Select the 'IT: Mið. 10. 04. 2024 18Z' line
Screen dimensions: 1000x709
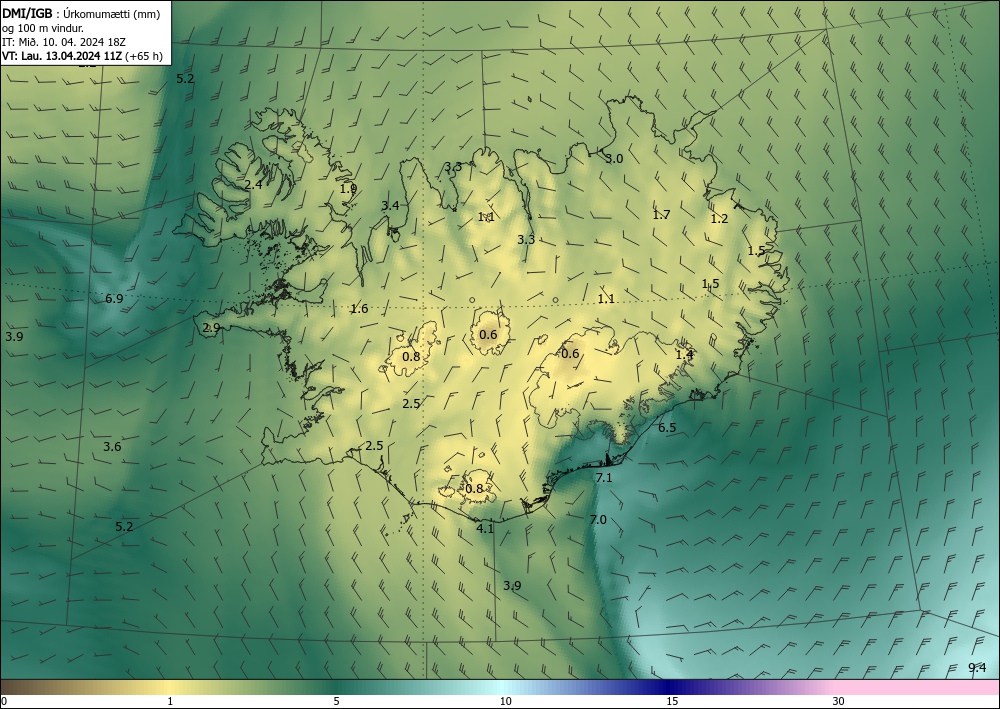[x=64, y=42]
